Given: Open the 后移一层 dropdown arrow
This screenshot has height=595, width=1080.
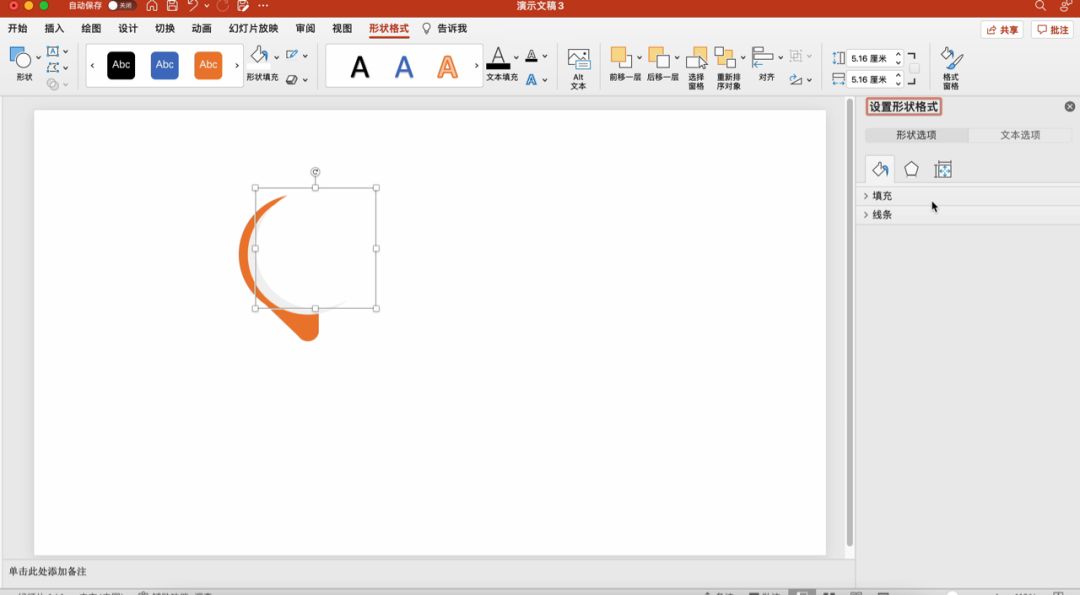Looking at the screenshot, I should (x=676, y=58).
